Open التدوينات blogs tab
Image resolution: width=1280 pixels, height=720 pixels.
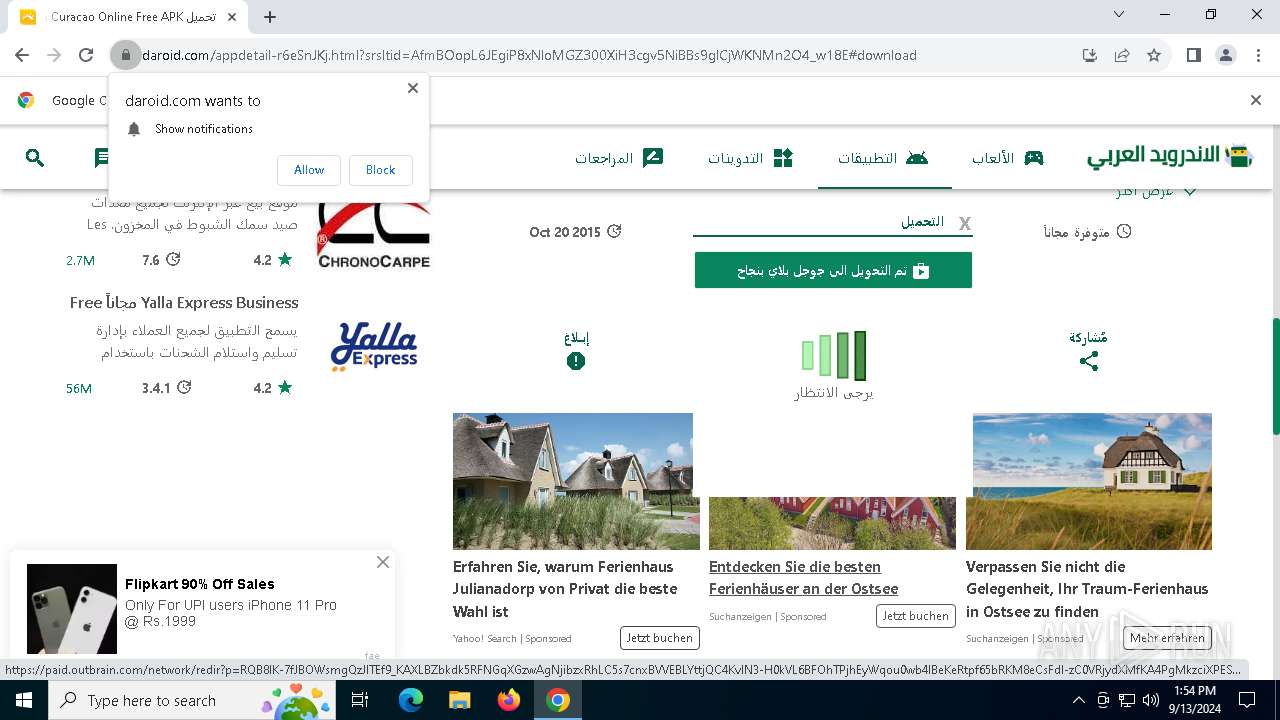[750, 158]
